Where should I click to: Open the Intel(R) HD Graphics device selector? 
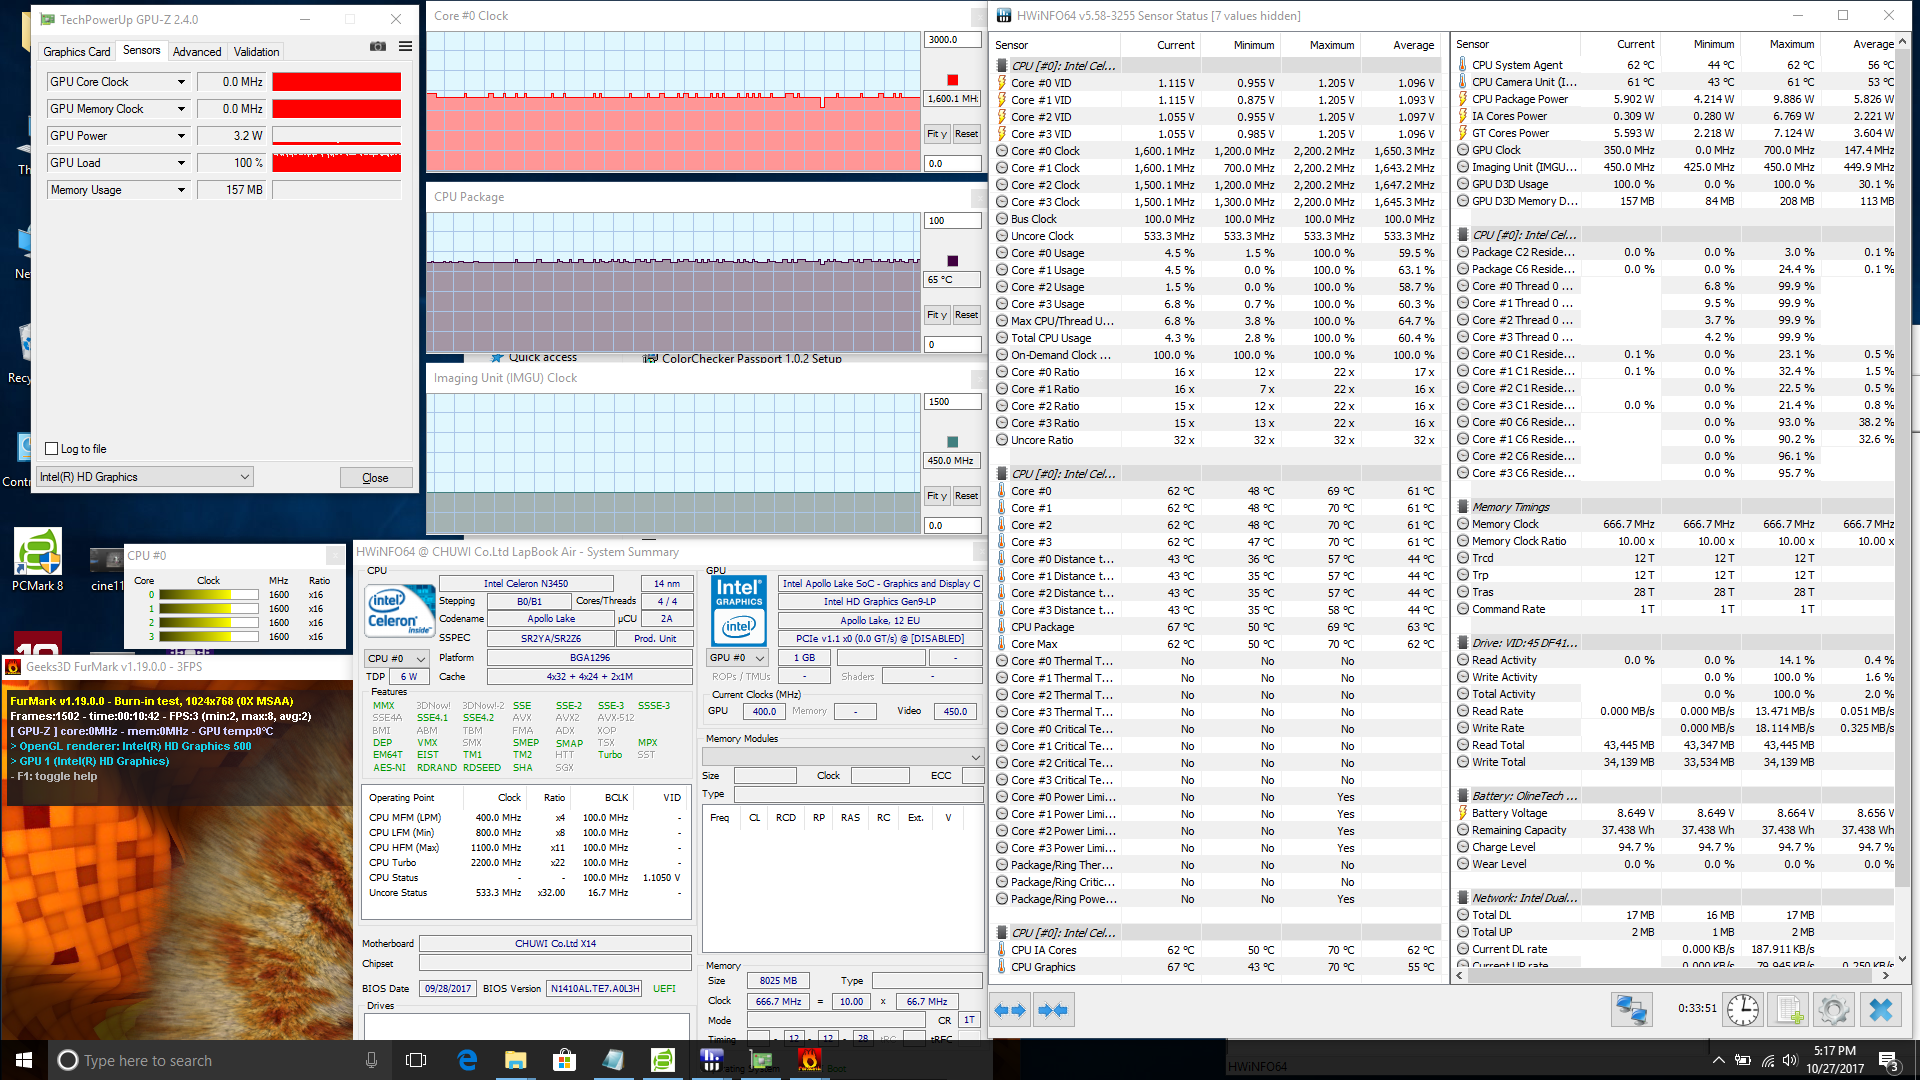pyautogui.click(x=144, y=477)
